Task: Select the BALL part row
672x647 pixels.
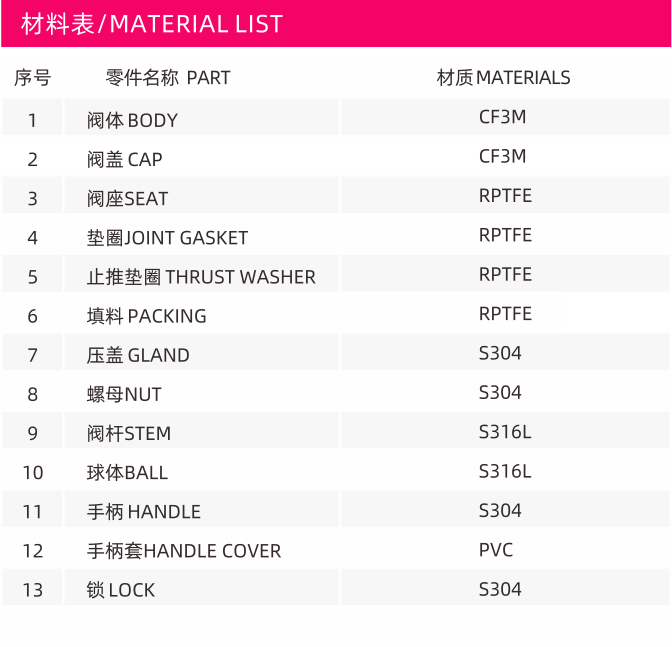Action: click(x=336, y=470)
